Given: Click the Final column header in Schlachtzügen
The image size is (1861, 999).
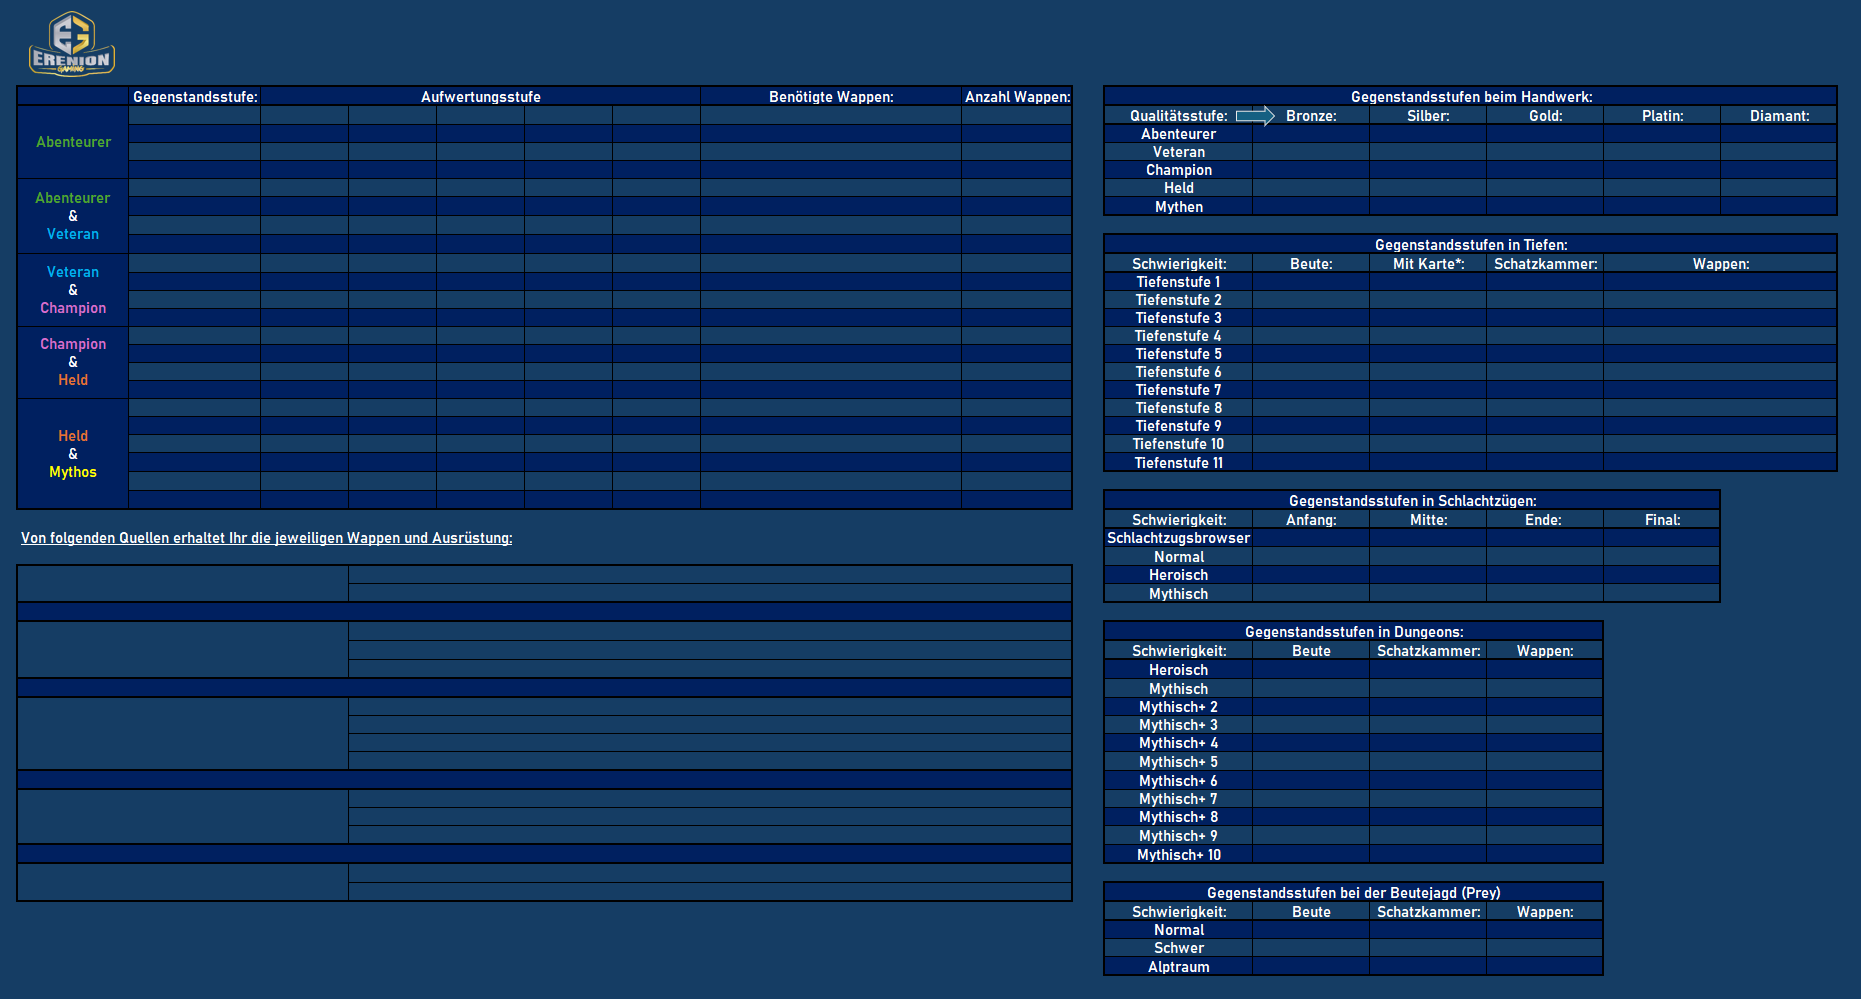Looking at the screenshot, I should [1662, 520].
